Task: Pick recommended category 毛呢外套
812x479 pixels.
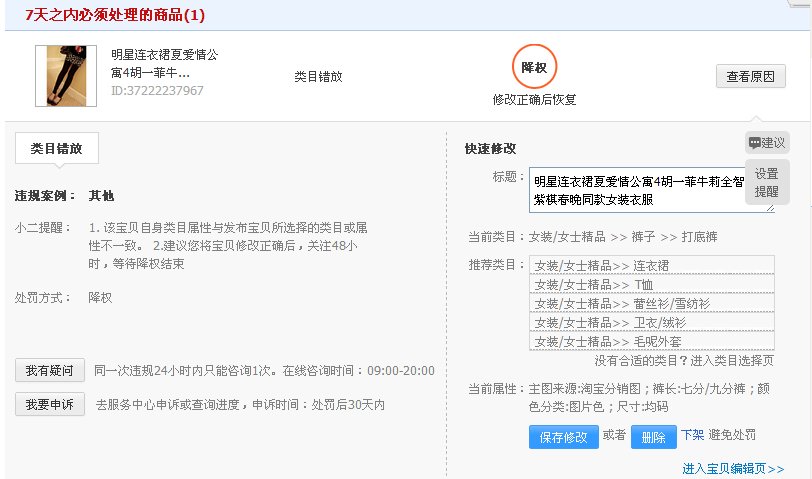Action: [x=651, y=341]
